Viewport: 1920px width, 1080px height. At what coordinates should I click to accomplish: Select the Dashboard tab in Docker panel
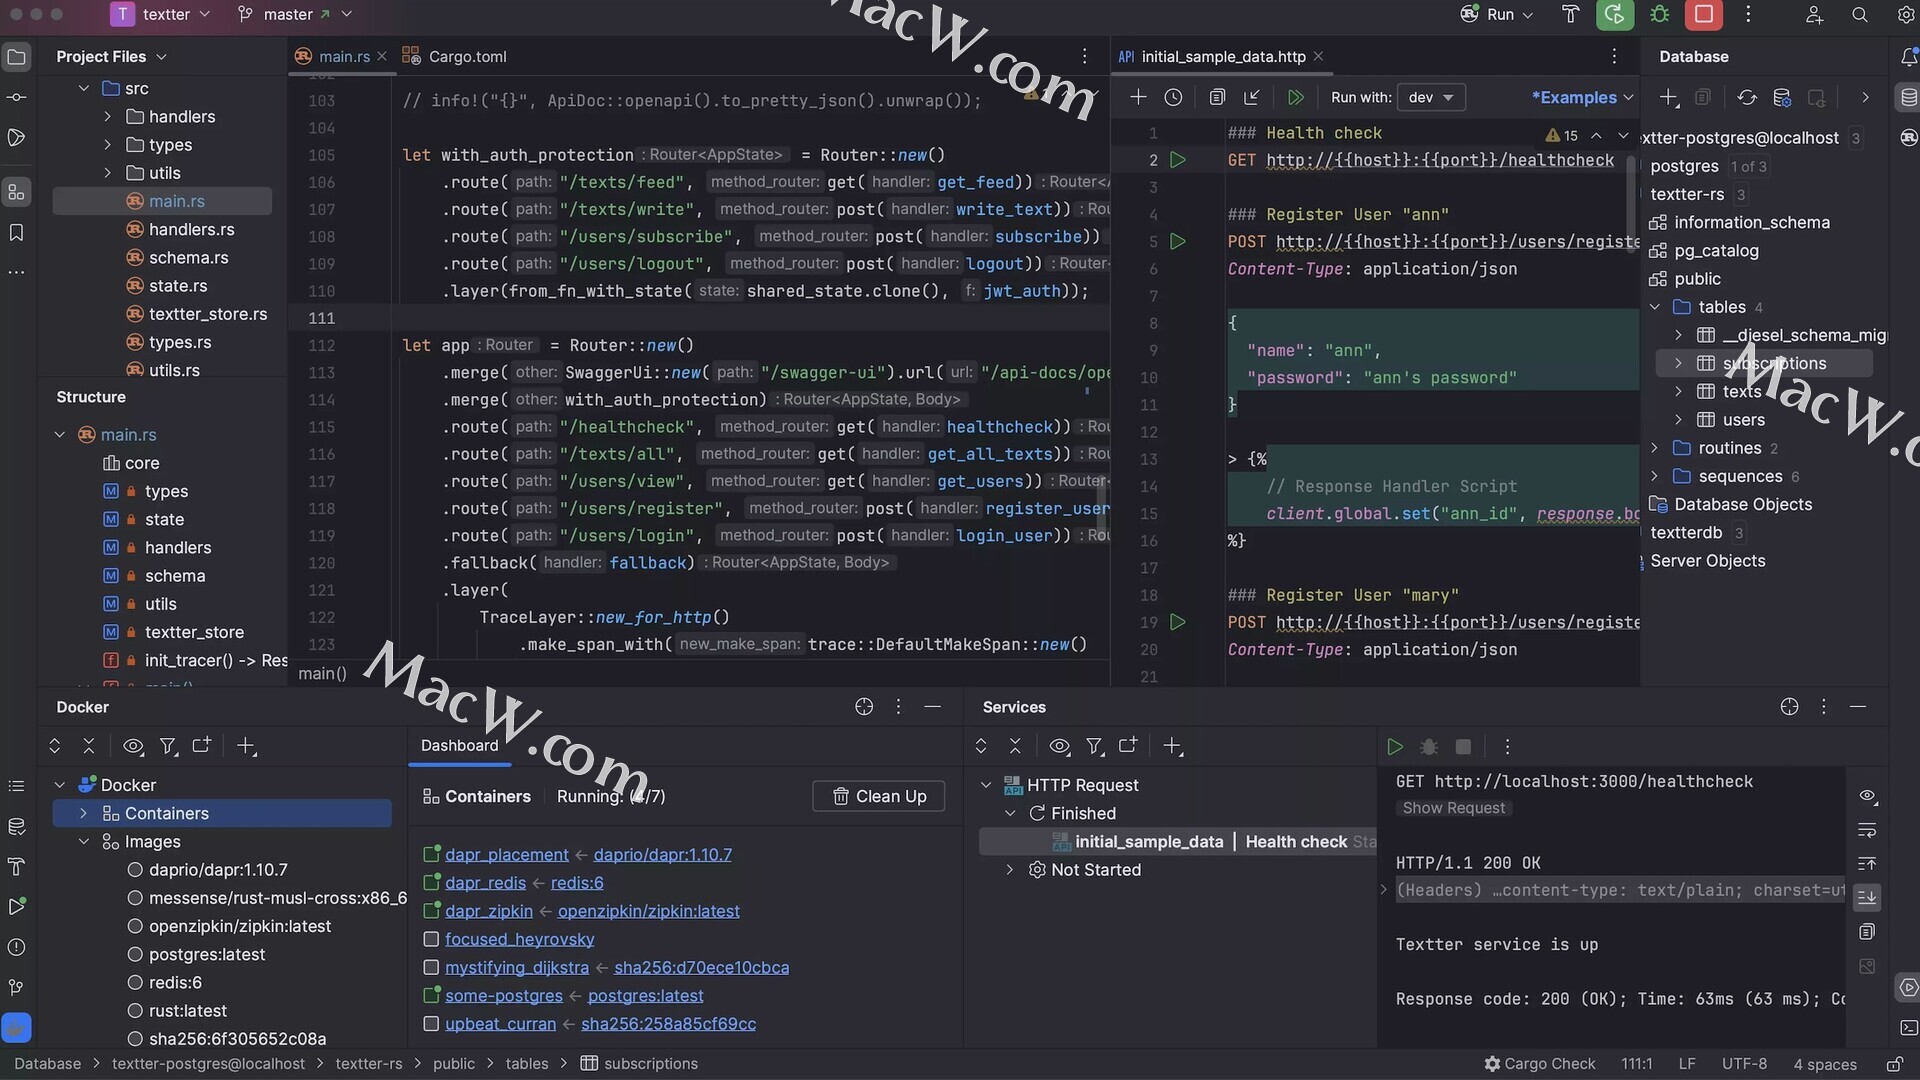(459, 745)
